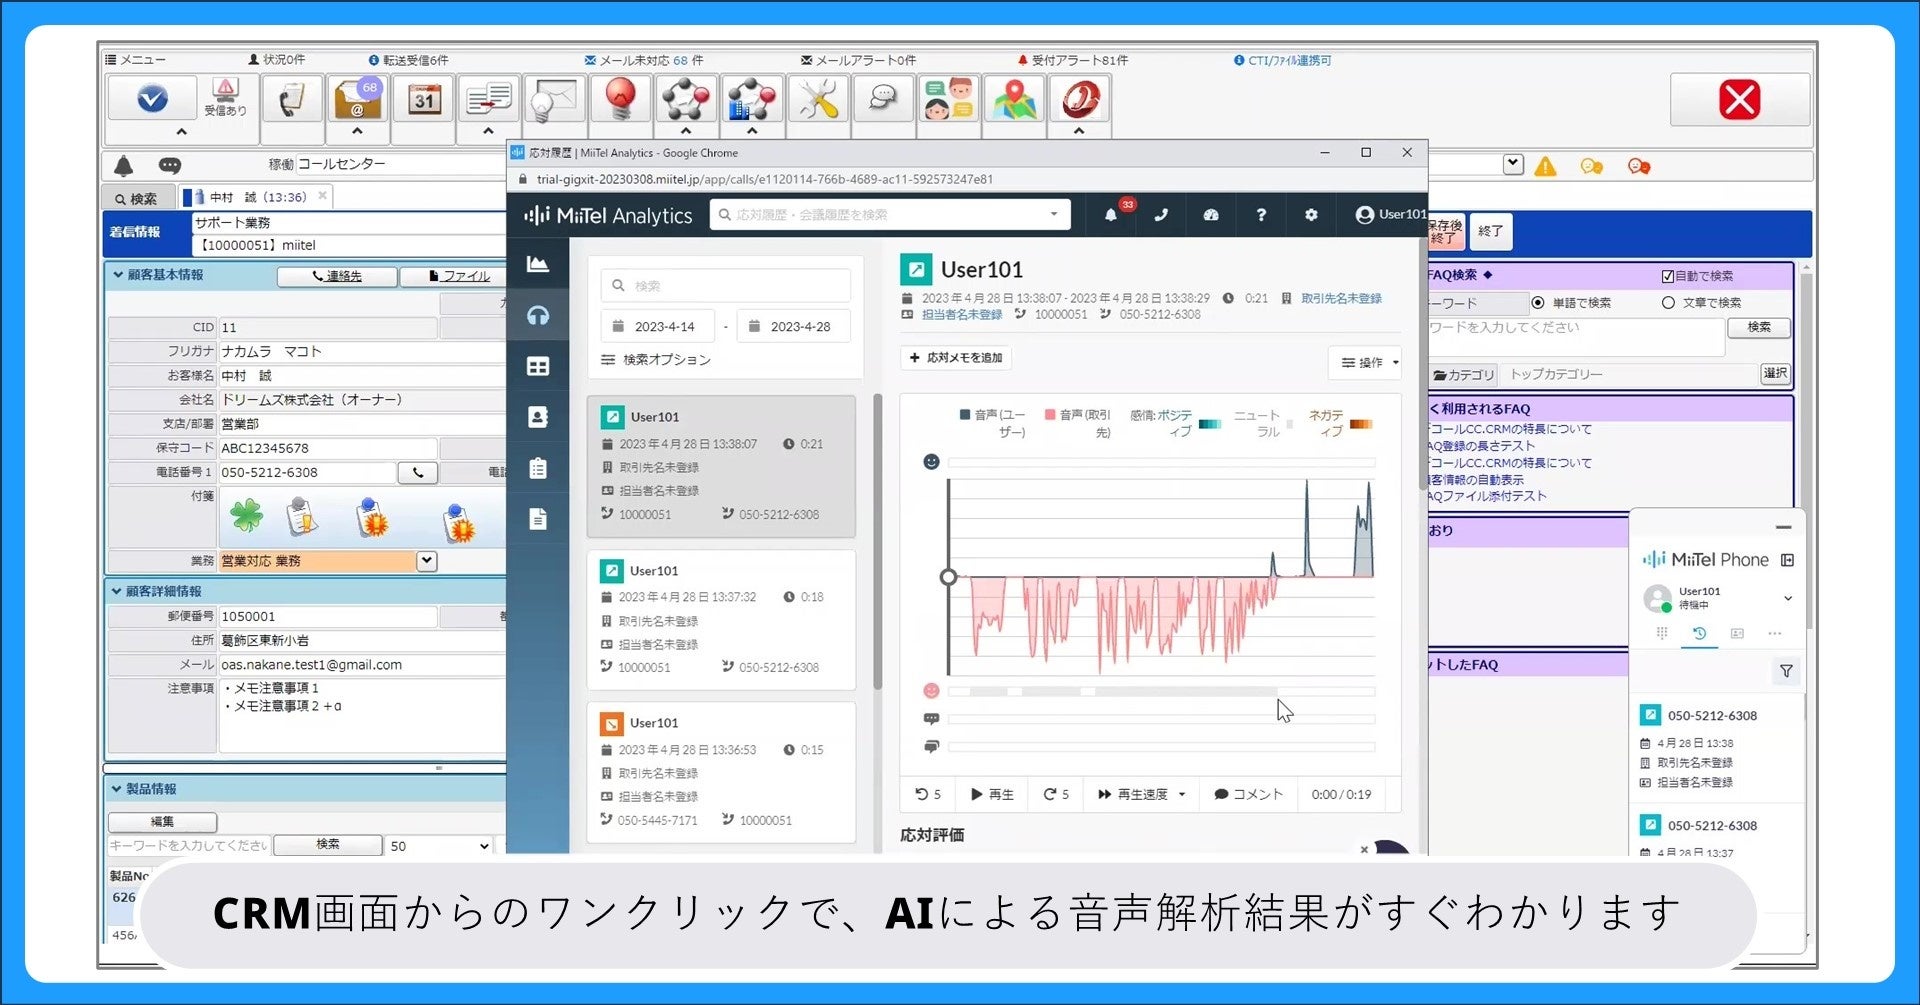Viewport: 1920px width, 1005px height.
Task: Open the 取引先名未登録 link in call header
Action: (1341, 298)
